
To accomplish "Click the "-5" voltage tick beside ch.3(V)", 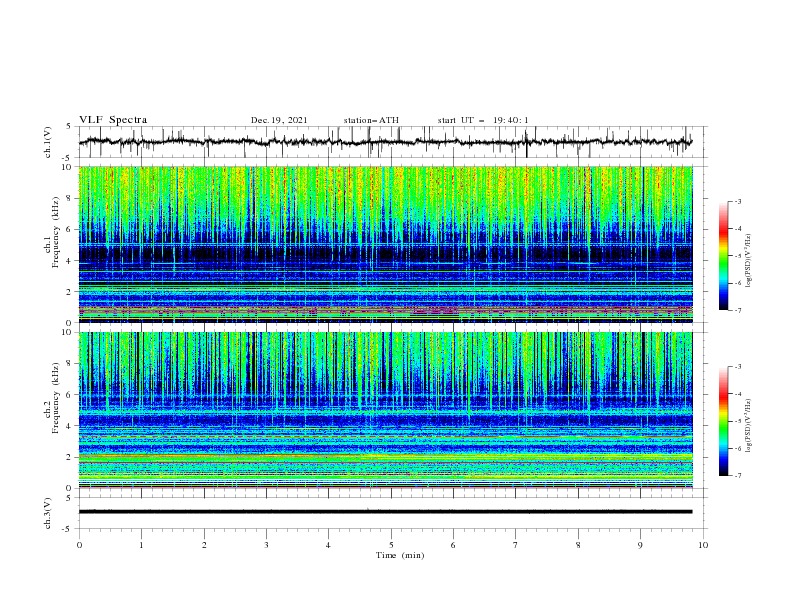I will [x=68, y=529].
